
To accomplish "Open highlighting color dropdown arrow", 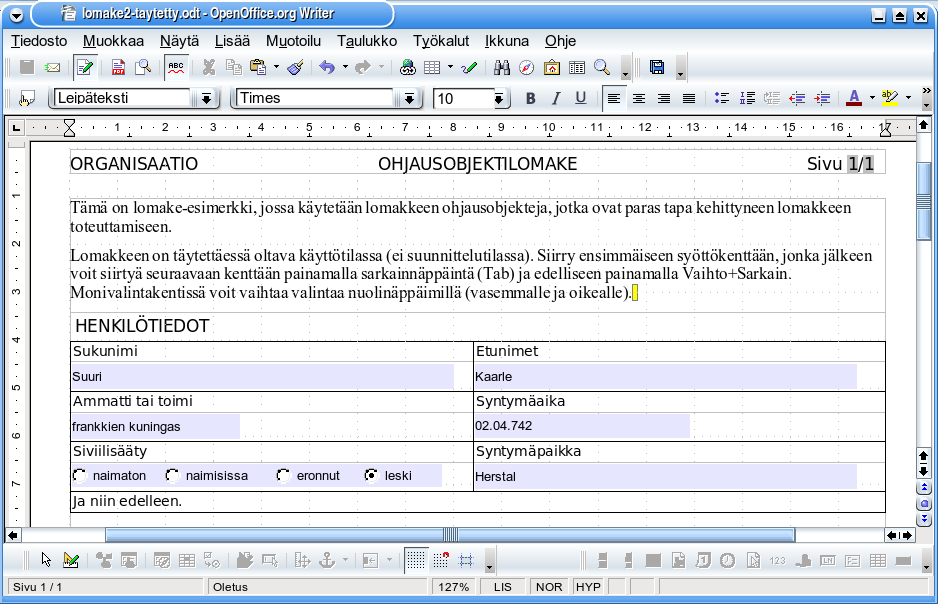I will (x=908, y=98).
